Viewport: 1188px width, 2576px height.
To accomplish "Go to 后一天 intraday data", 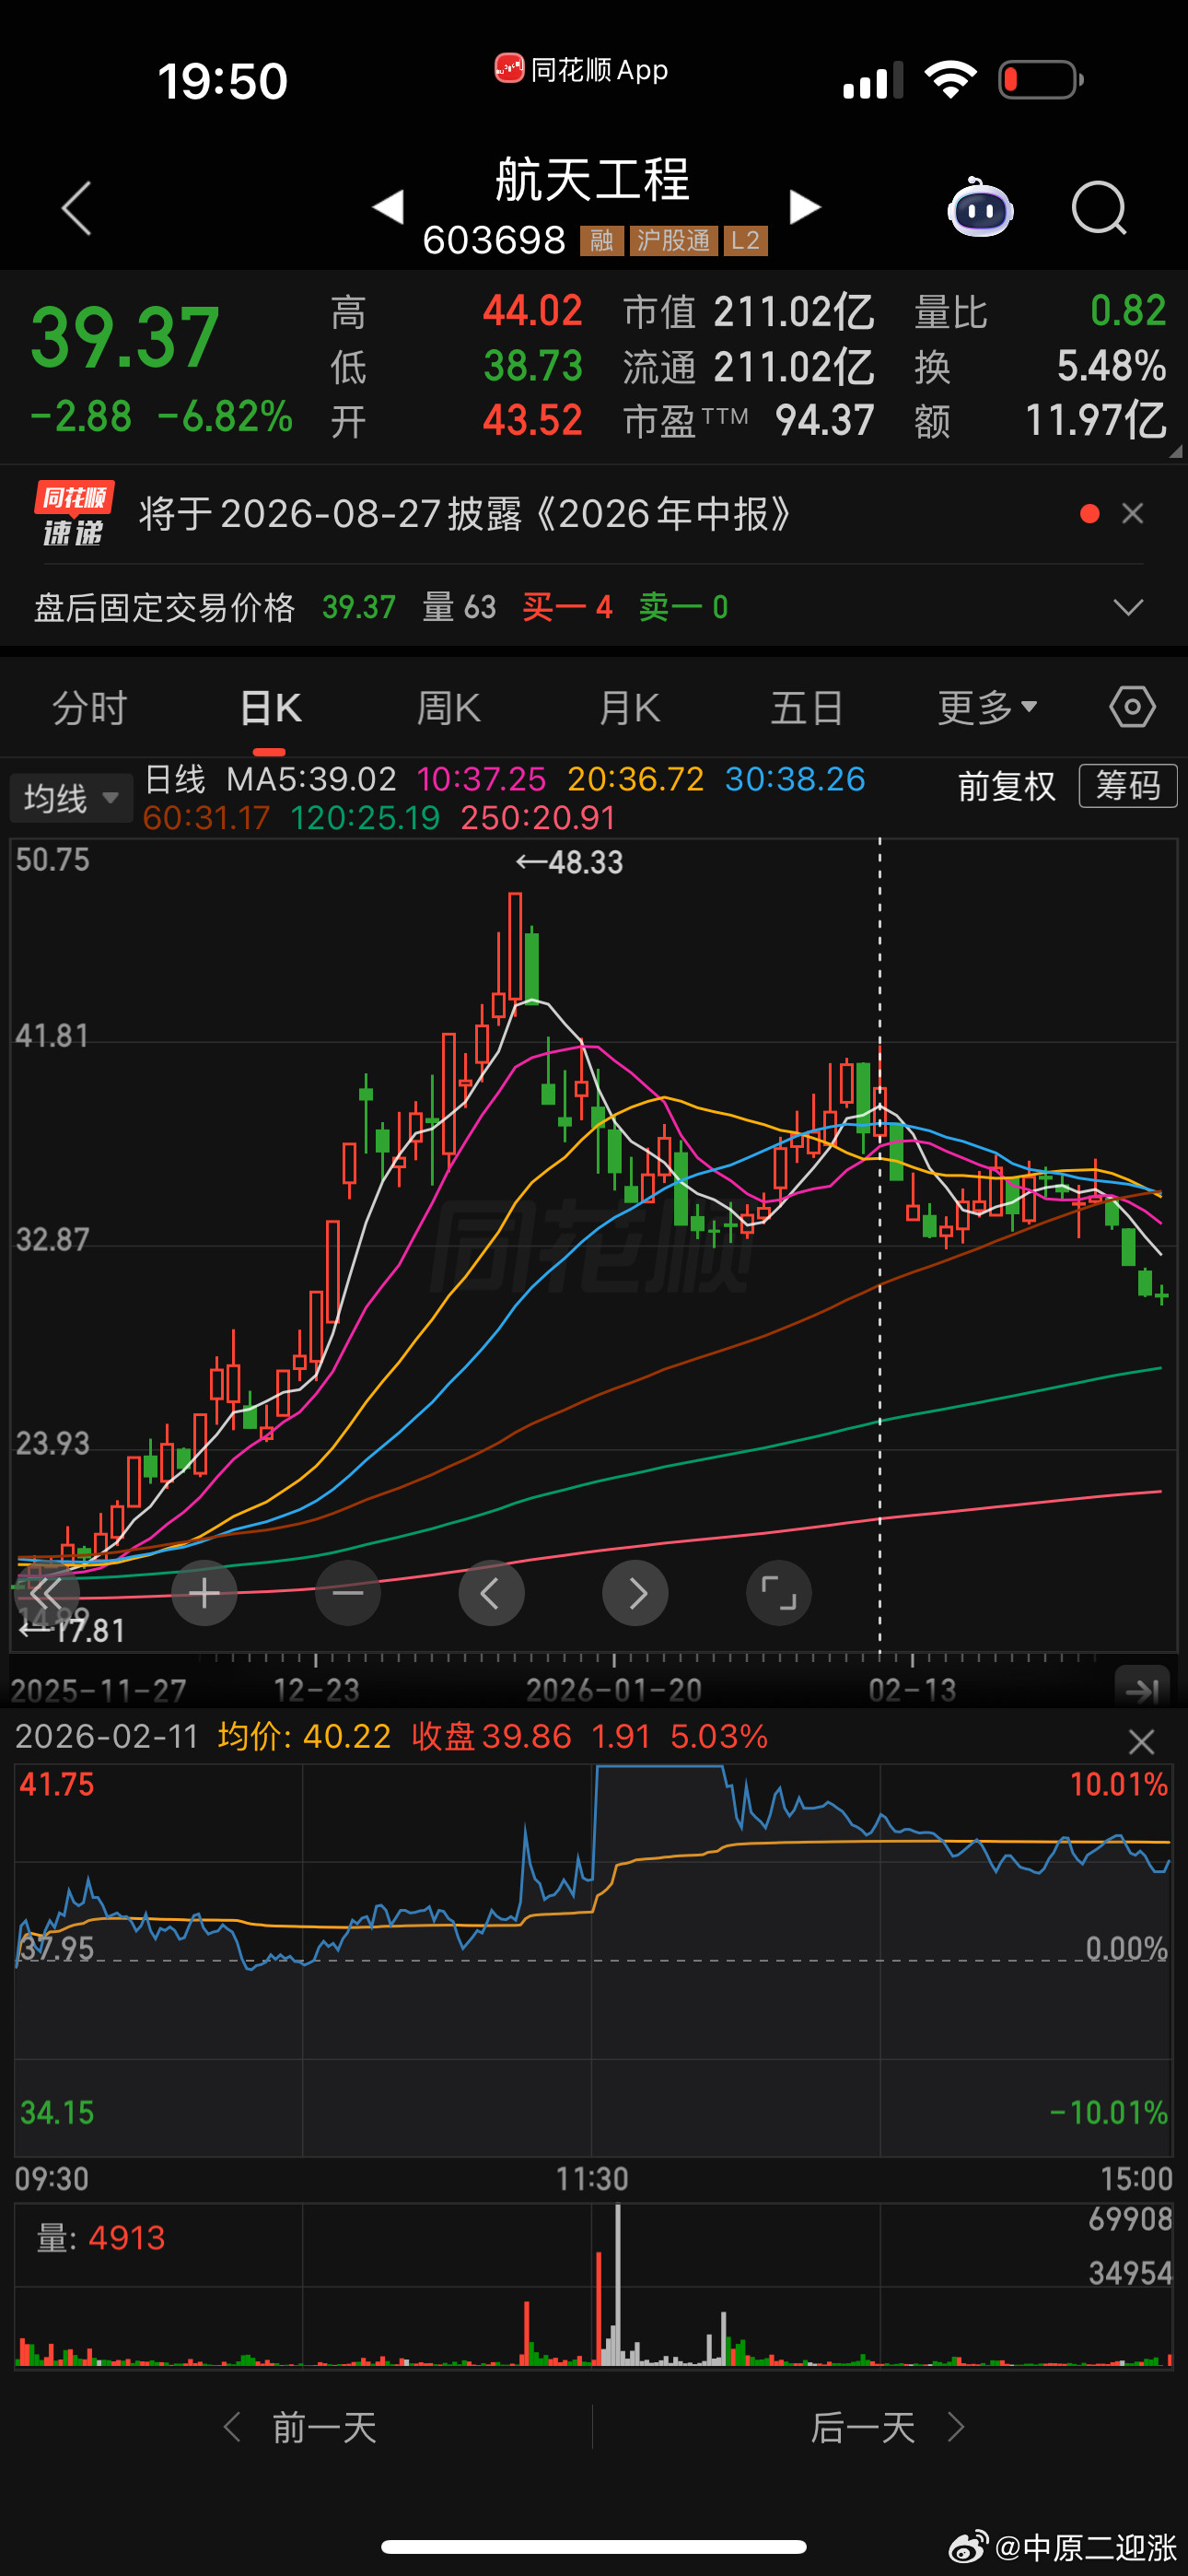I will coord(888,2427).
